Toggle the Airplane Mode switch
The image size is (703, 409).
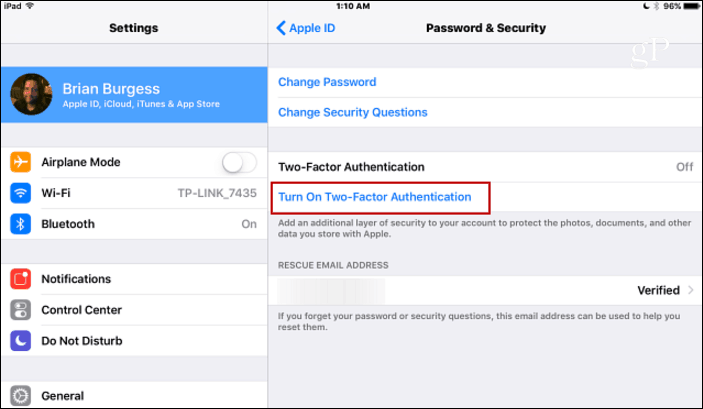pos(239,162)
